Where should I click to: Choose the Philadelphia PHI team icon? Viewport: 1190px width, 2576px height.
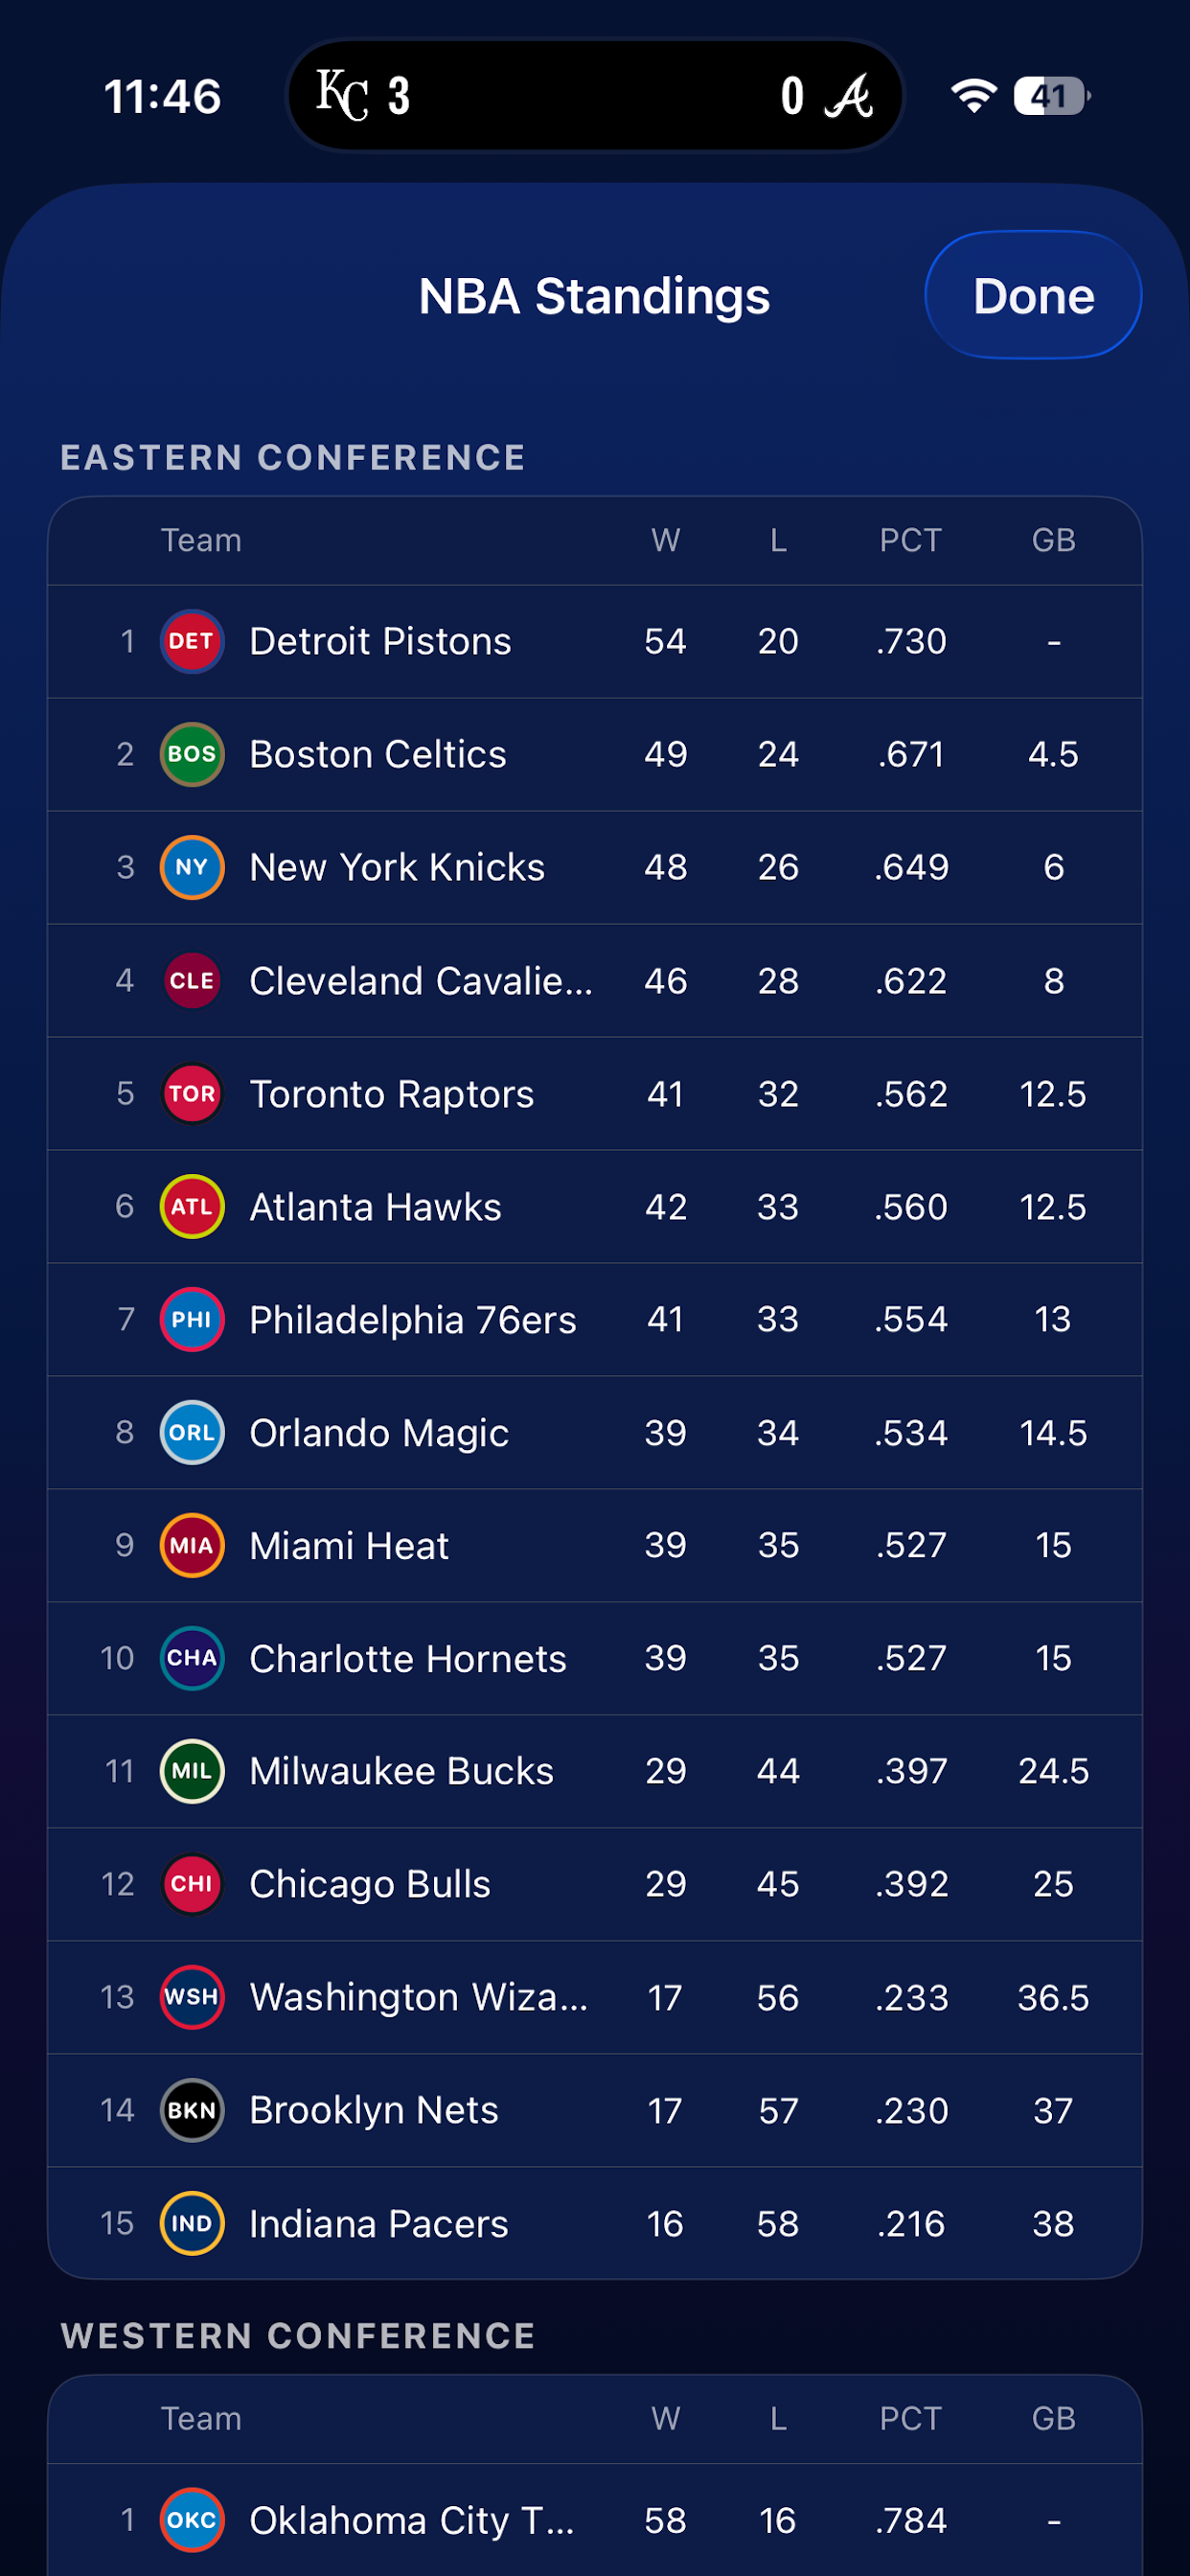pos(191,1319)
